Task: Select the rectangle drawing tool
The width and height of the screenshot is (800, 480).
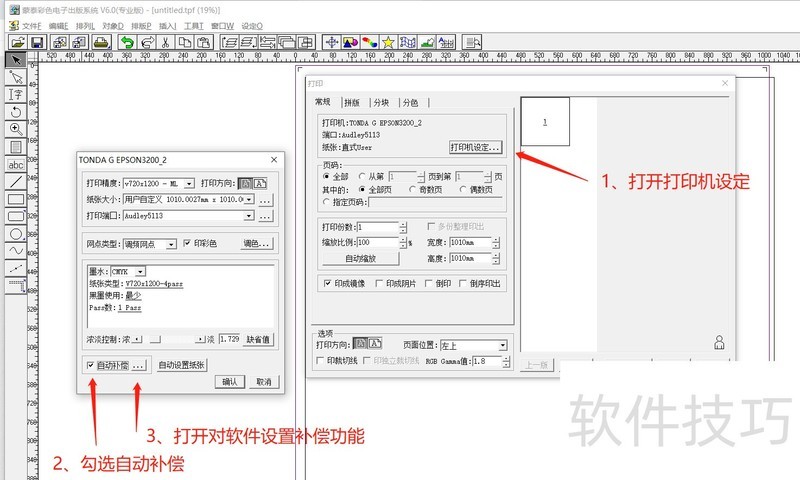Action: pyautogui.click(x=16, y=199)
